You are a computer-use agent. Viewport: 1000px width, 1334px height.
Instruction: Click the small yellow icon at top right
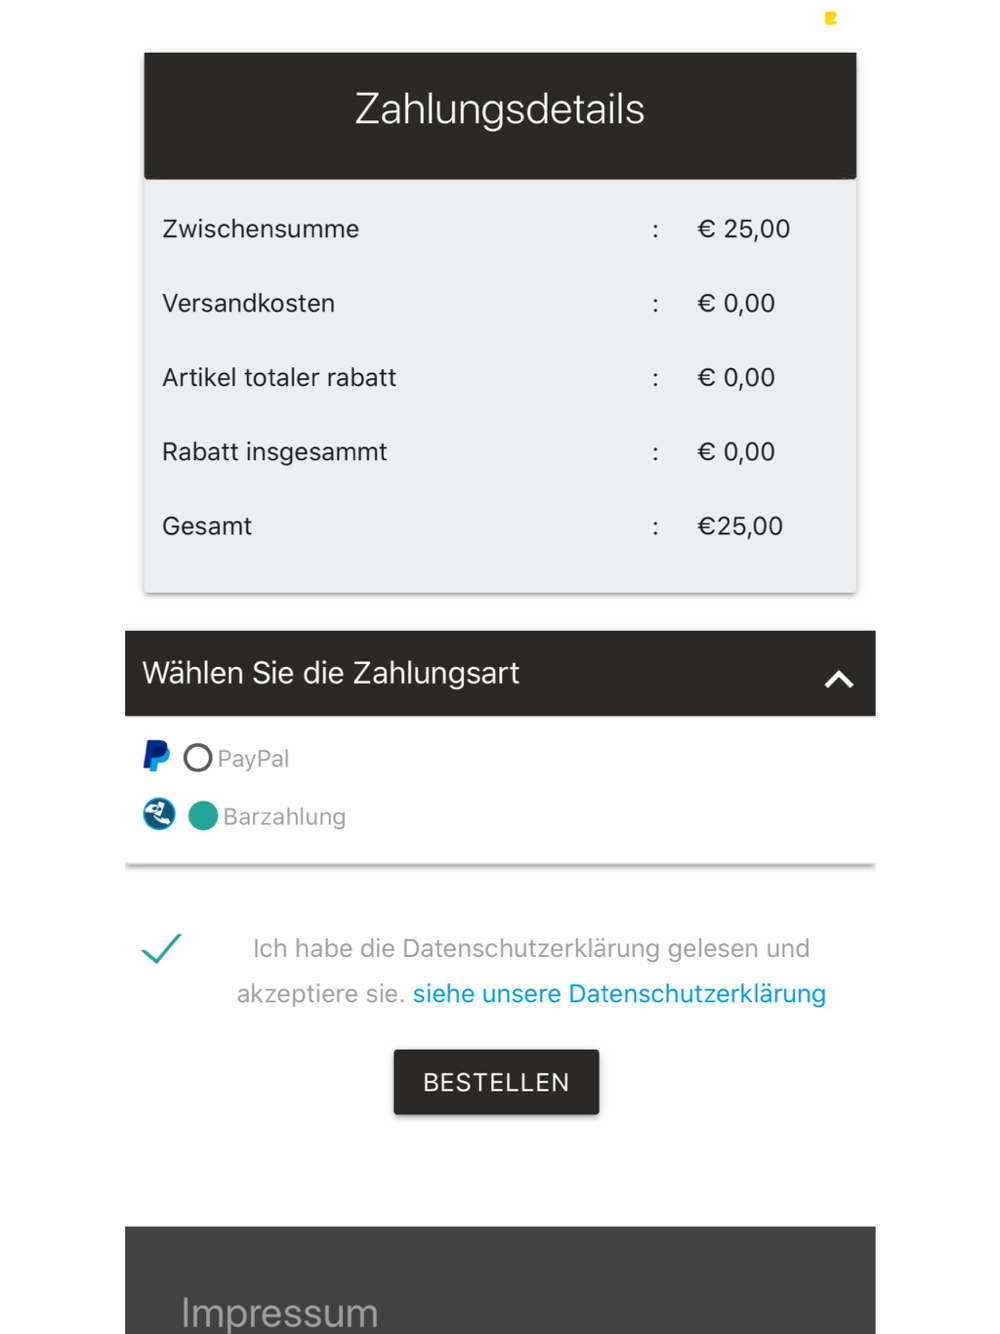coord(830,18)
